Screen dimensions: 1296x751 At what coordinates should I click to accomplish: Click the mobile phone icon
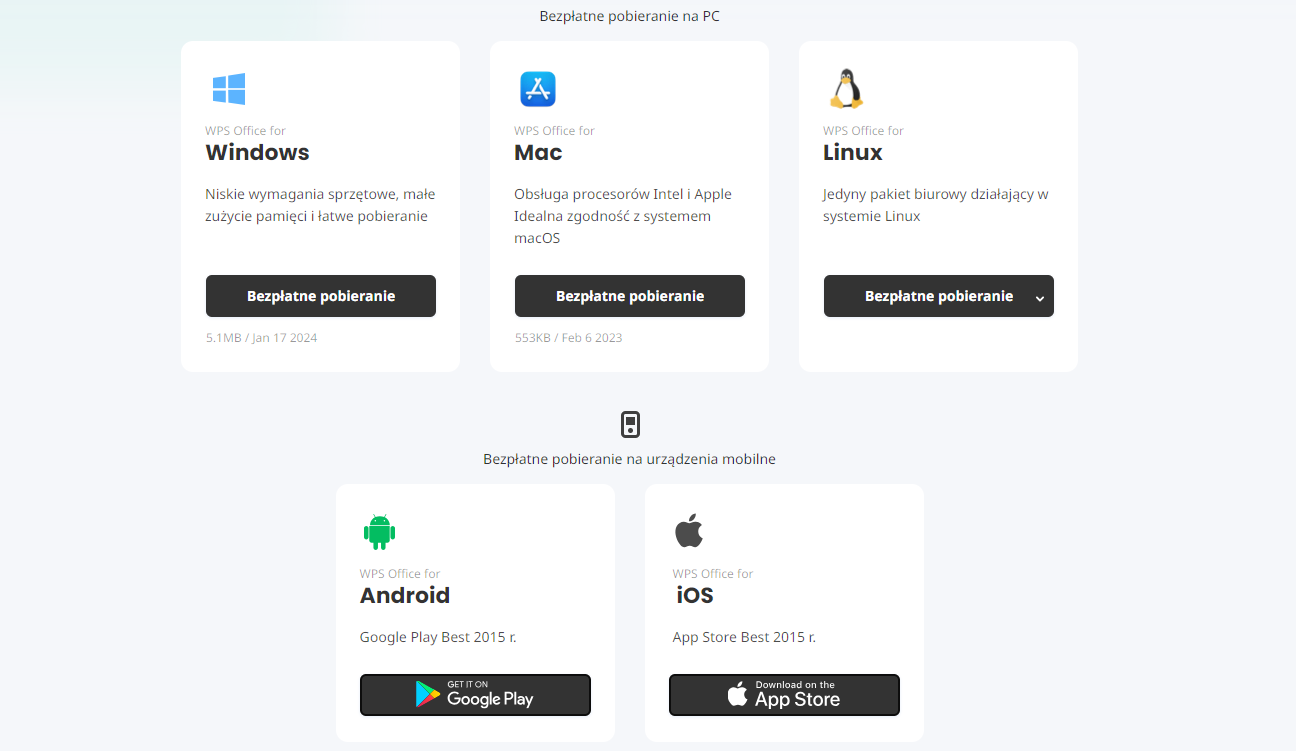coord(630,425)
